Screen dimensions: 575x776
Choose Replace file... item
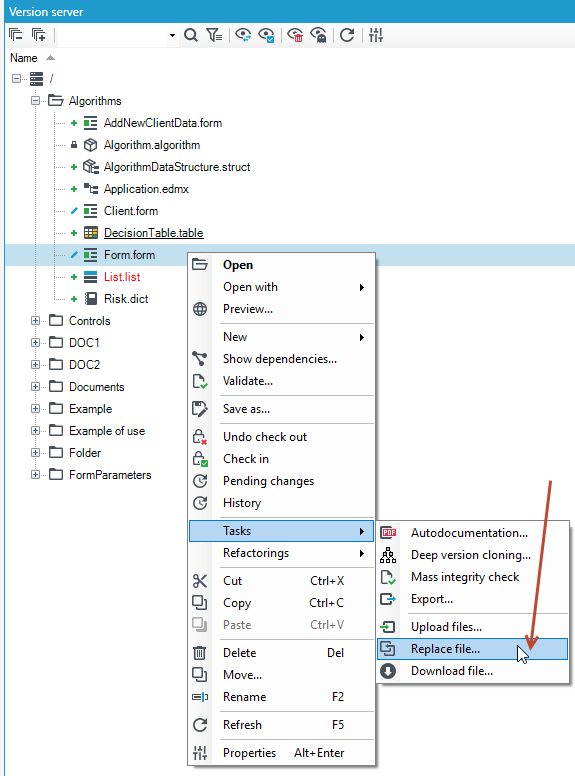473,649
